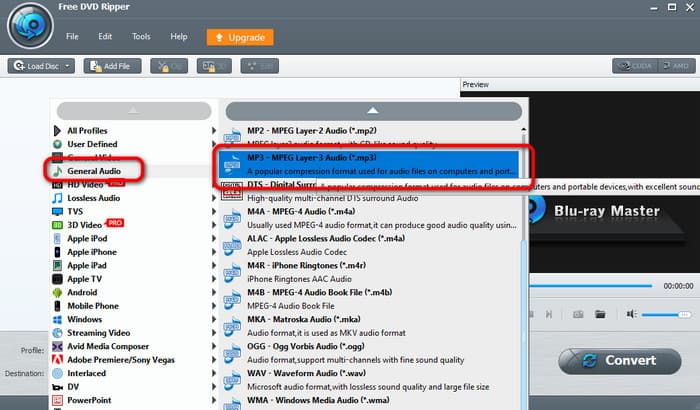This screenshot has width=700, height=410.
Task: Click the next frame playback button
Action: [549, 314]
